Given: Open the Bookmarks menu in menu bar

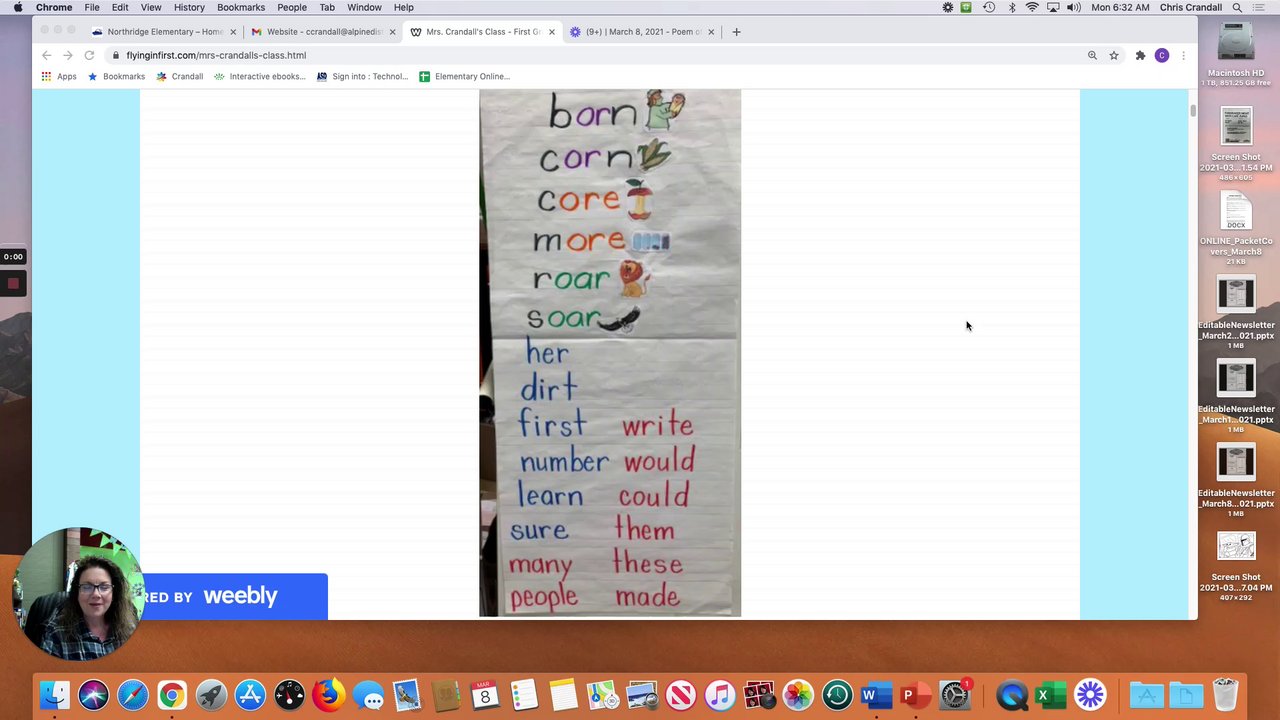Looking at the screenshot, I should [x=241, y=7].
